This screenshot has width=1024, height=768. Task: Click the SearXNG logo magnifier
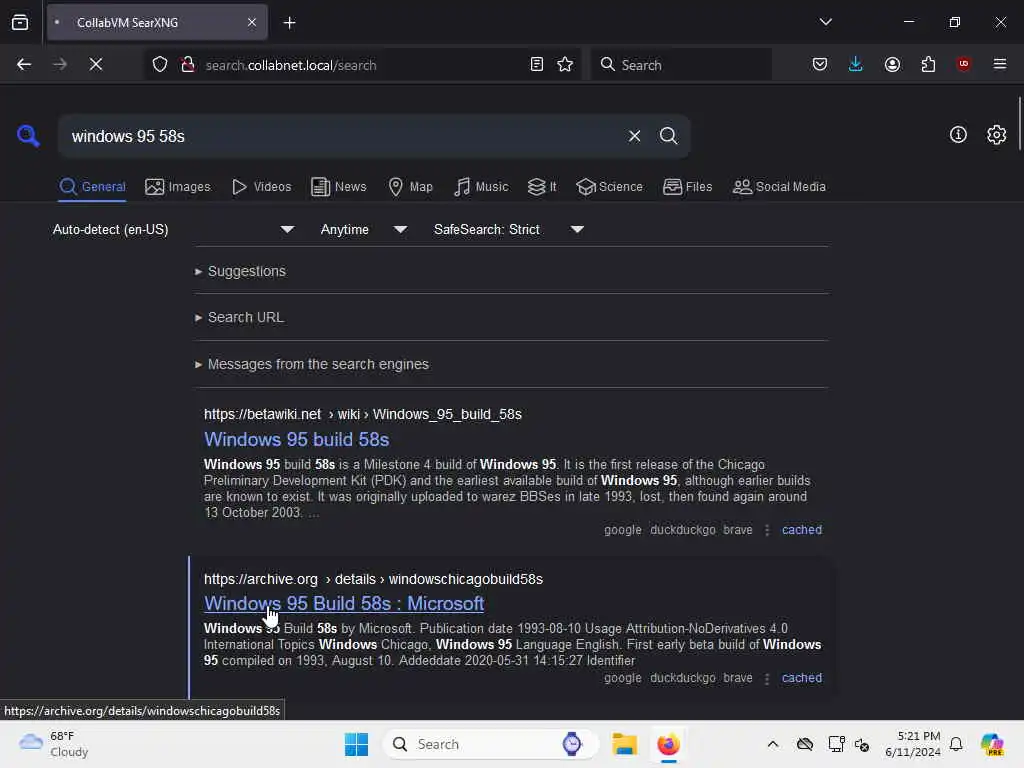click(x=28, y=136)
